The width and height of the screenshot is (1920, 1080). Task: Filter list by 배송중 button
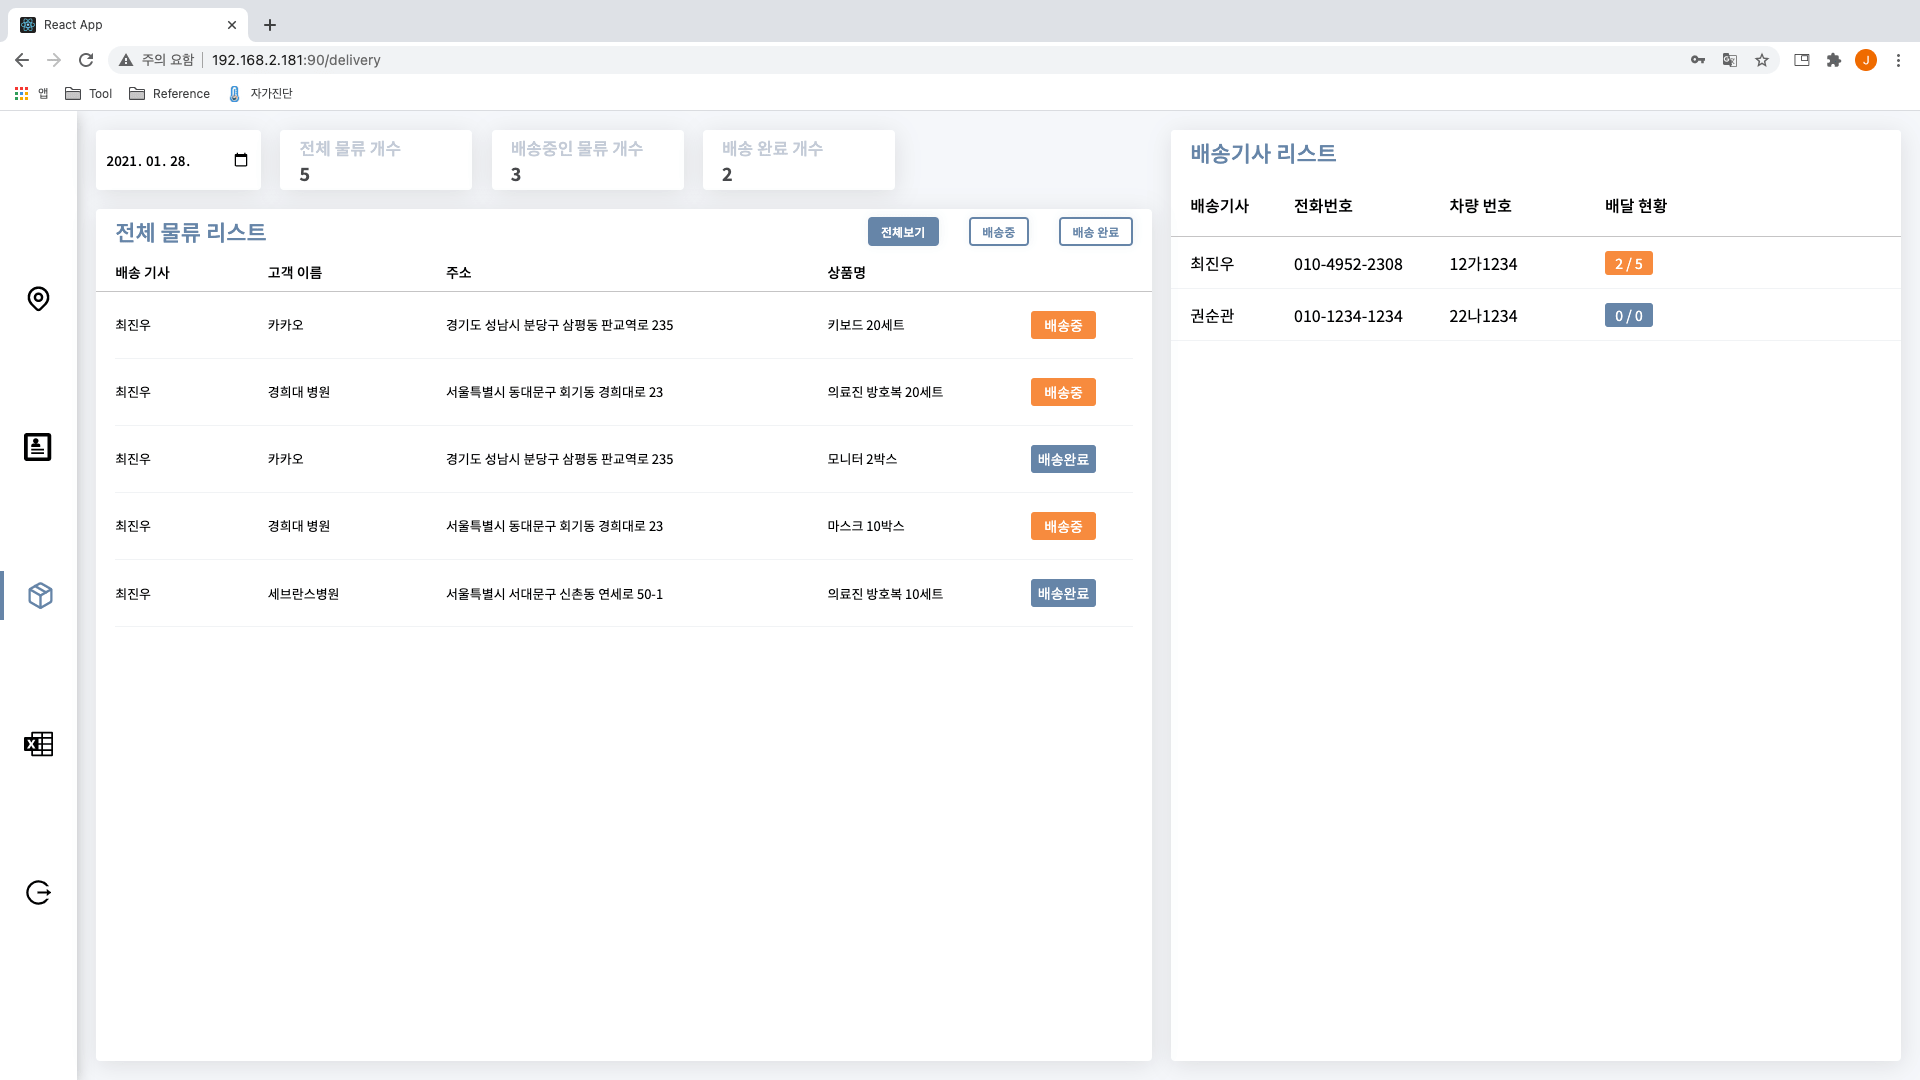[998, 232]
